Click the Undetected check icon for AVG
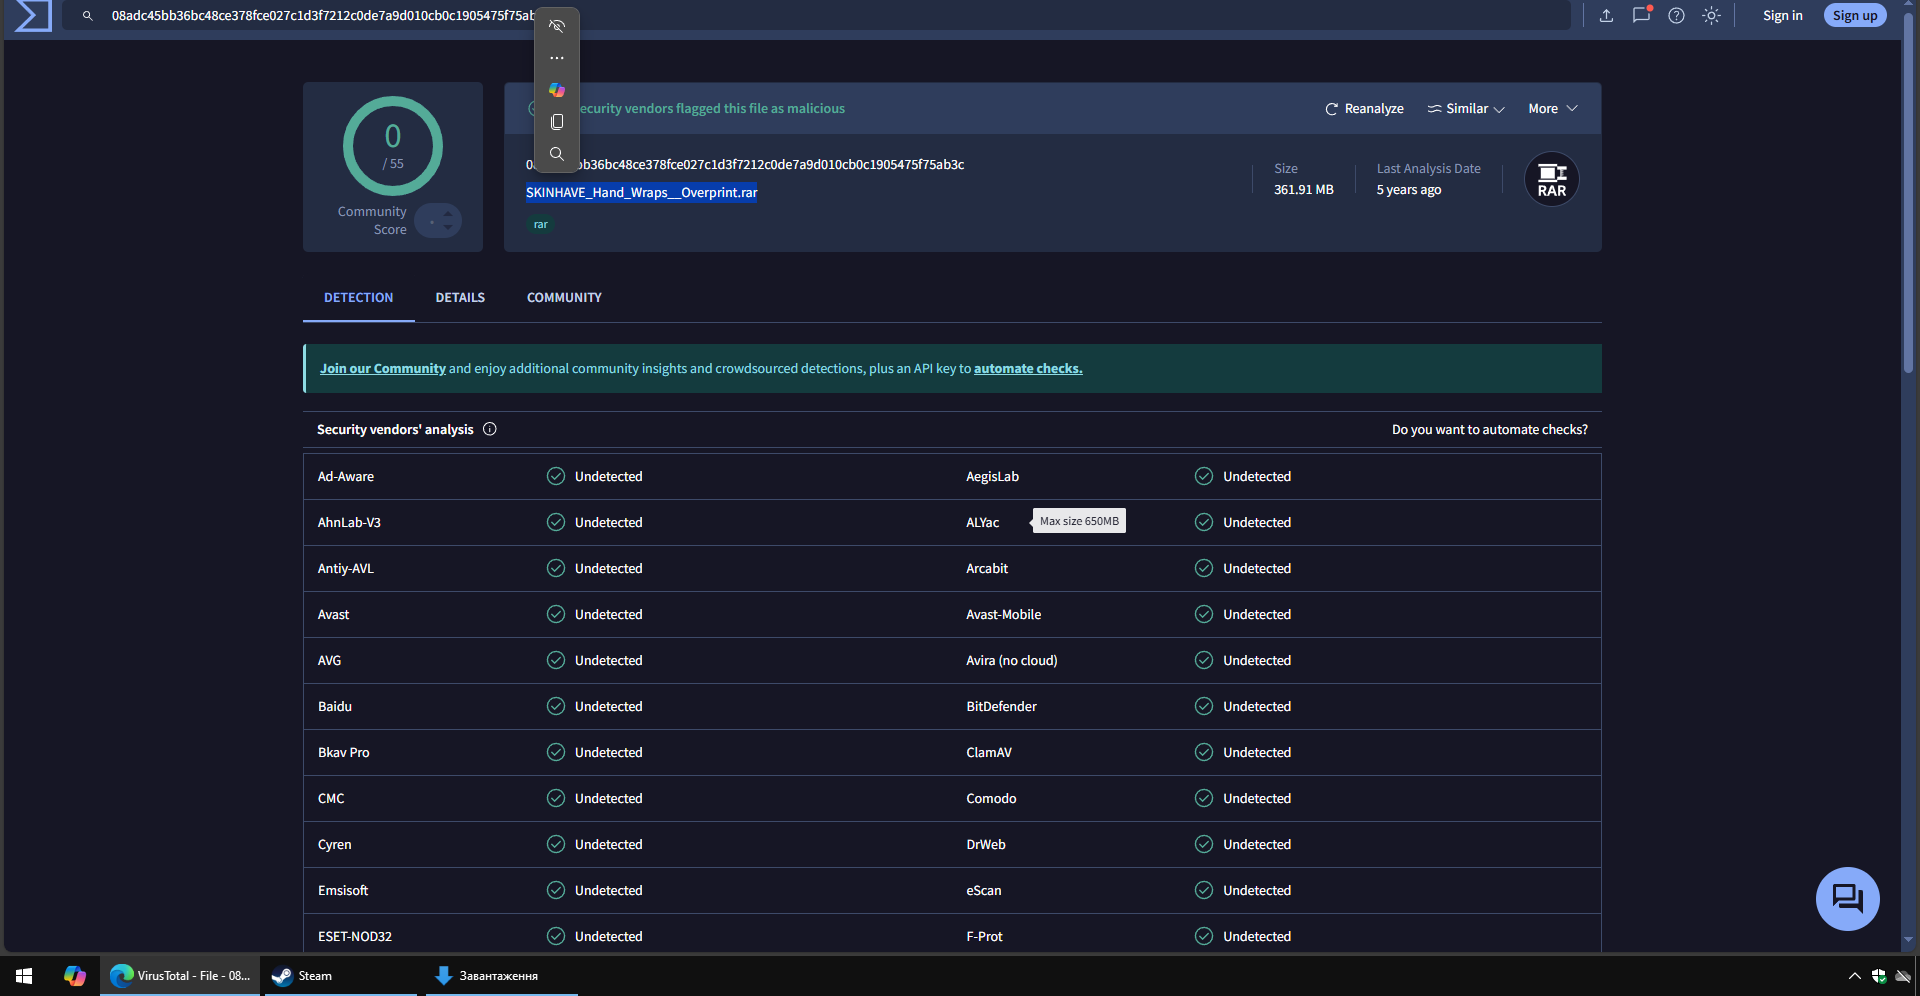This screenshot has height=996, width=1920. click(x=556, y=660)
